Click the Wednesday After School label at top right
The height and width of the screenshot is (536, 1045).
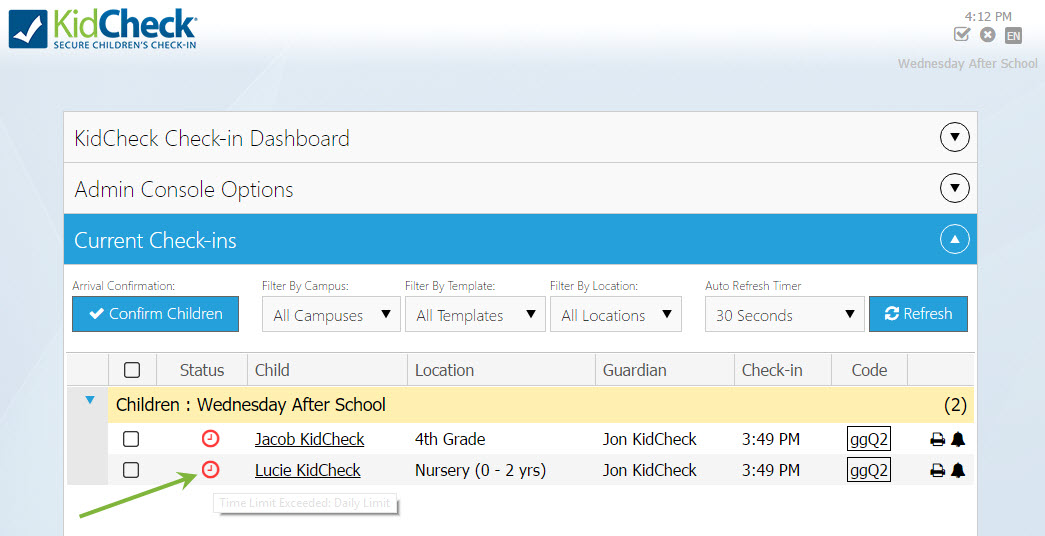tap(967, 63)
